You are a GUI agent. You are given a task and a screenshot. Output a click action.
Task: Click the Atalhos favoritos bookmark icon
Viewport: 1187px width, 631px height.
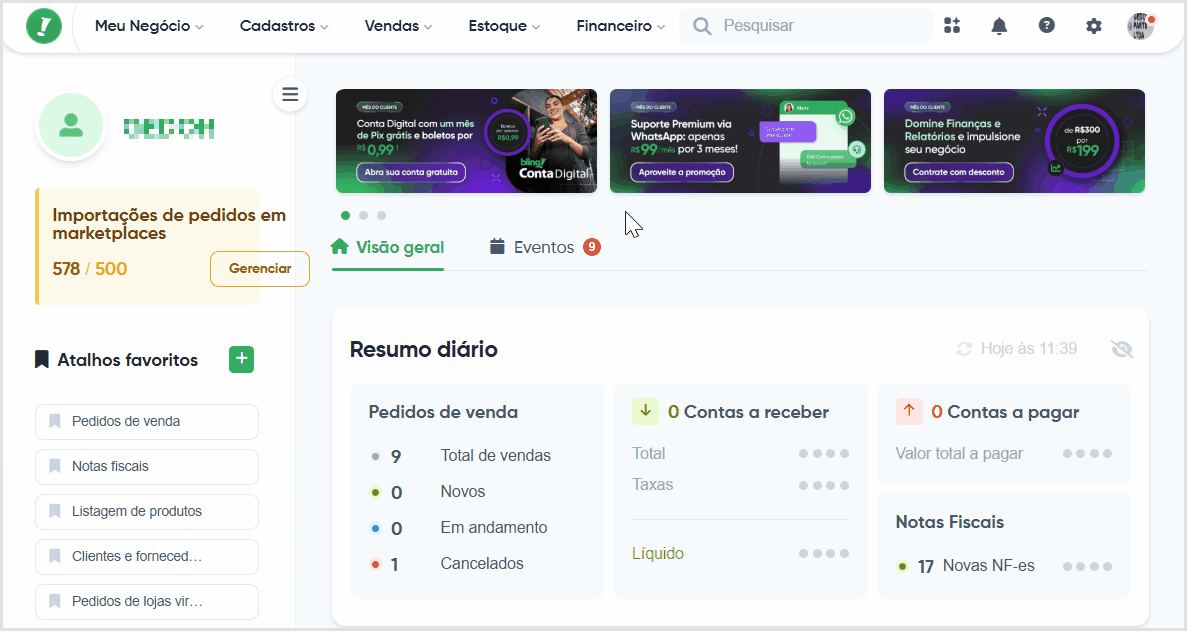(x=42, y=359)
